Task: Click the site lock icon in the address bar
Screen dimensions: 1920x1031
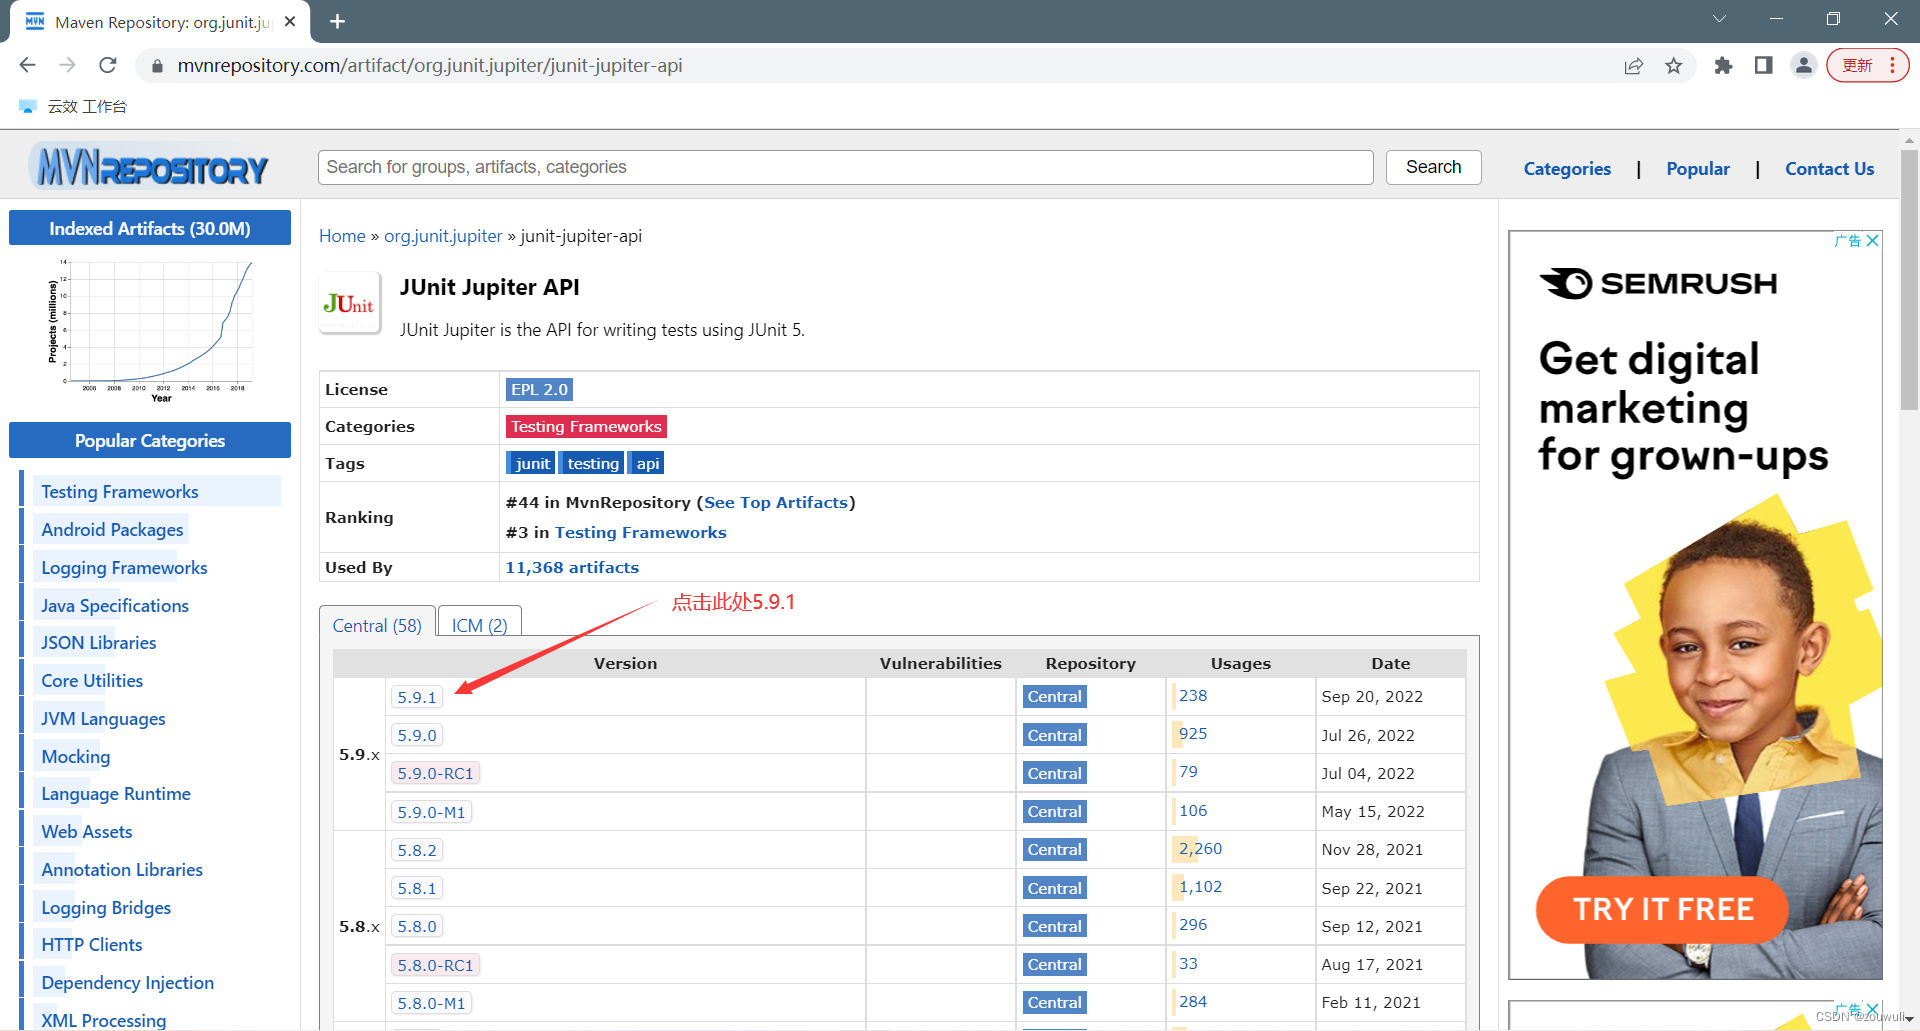Action: (157, 66)
